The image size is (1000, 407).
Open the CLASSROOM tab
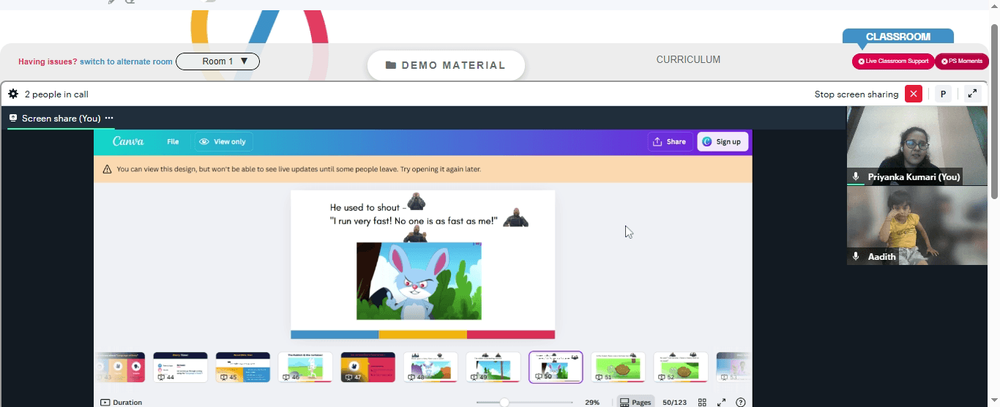897,37
